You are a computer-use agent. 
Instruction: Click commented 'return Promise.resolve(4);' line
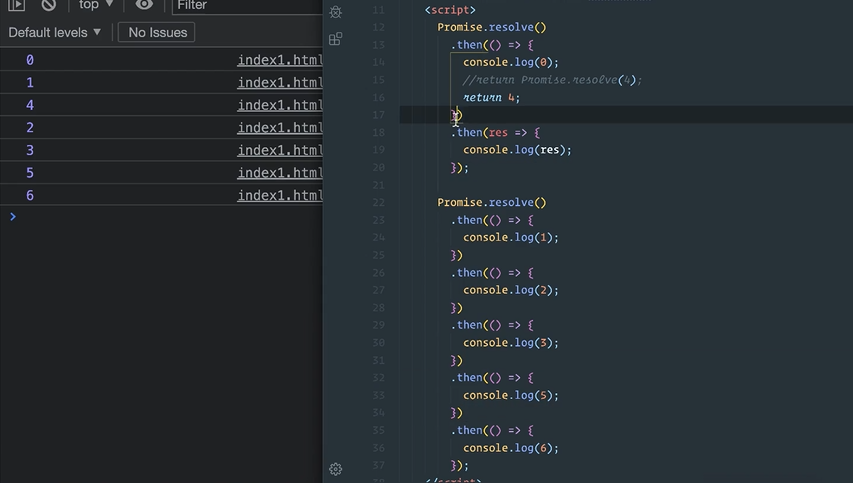point(552,80)
